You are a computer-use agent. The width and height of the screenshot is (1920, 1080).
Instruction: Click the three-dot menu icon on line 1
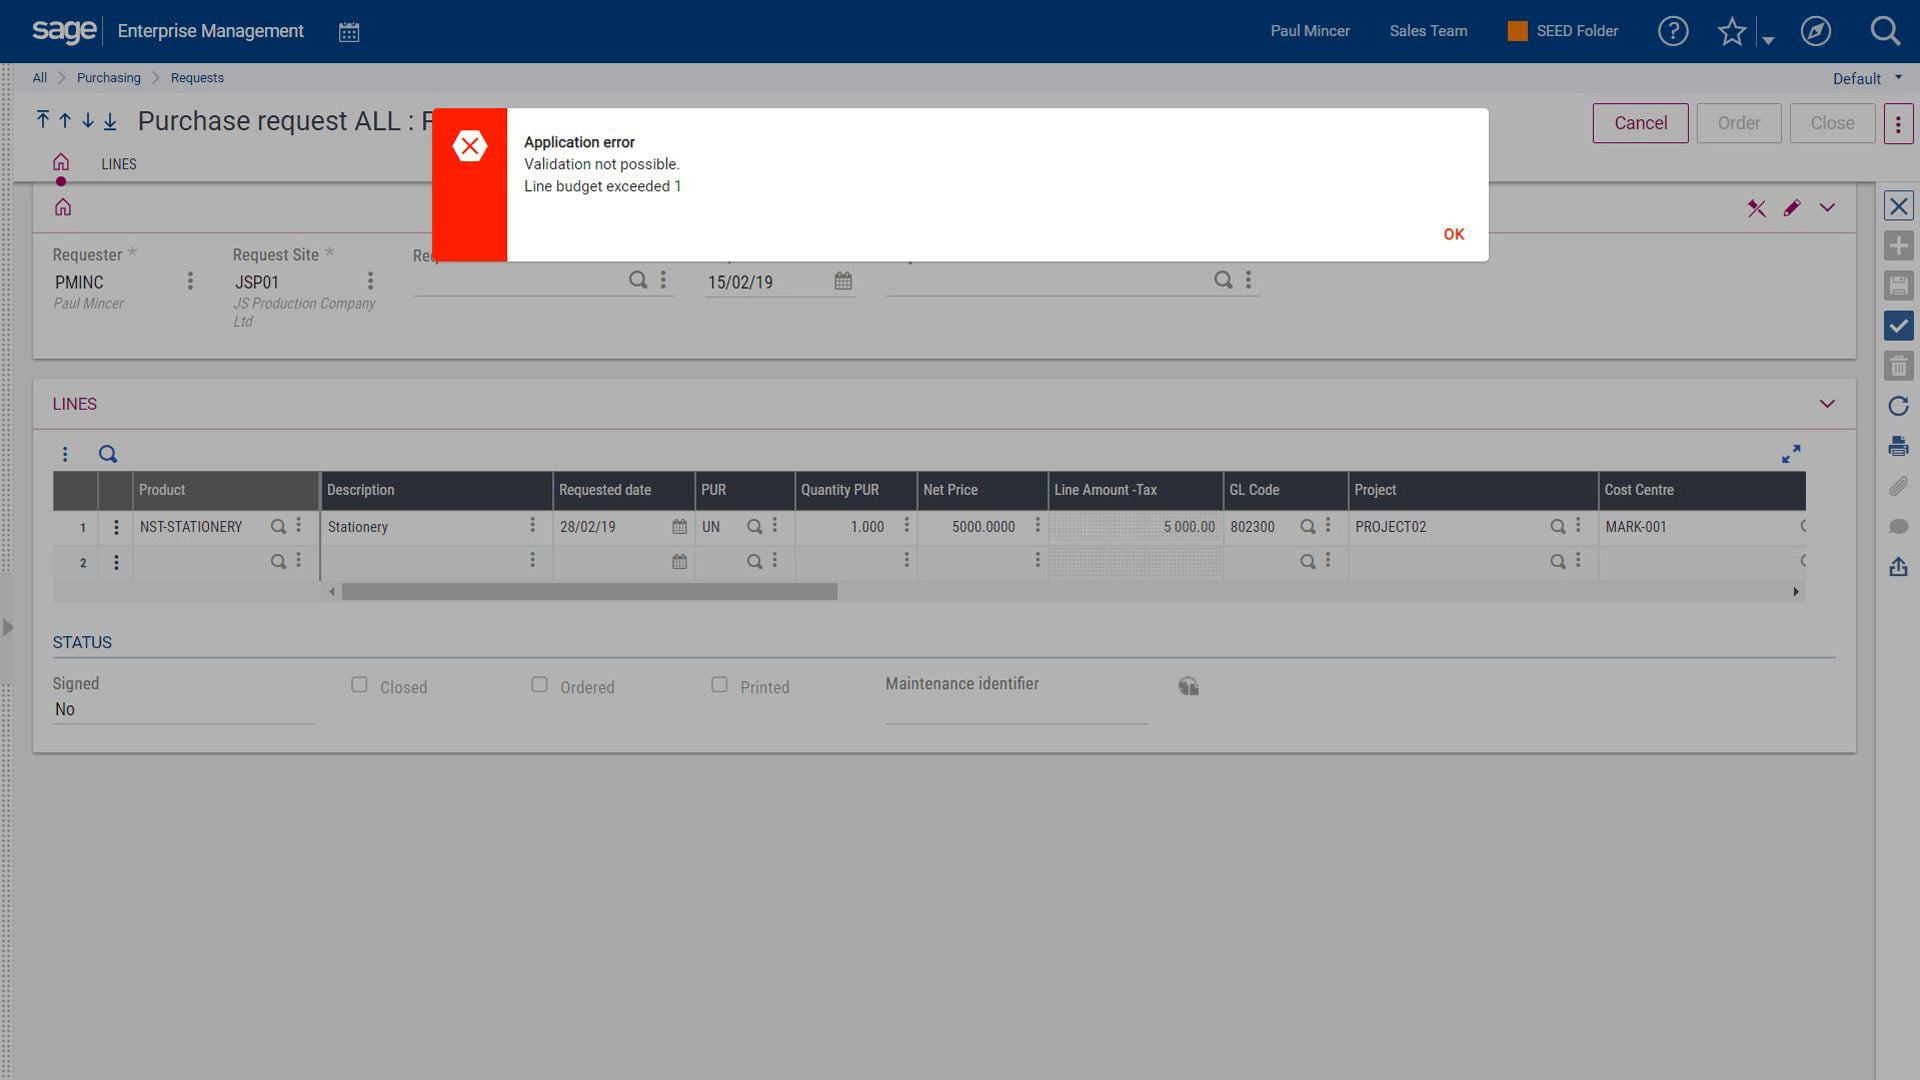point(115,526)
